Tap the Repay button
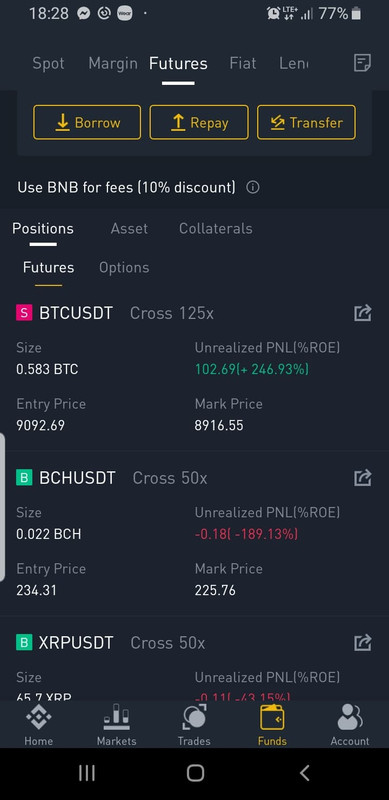 (x=199, y=122)
